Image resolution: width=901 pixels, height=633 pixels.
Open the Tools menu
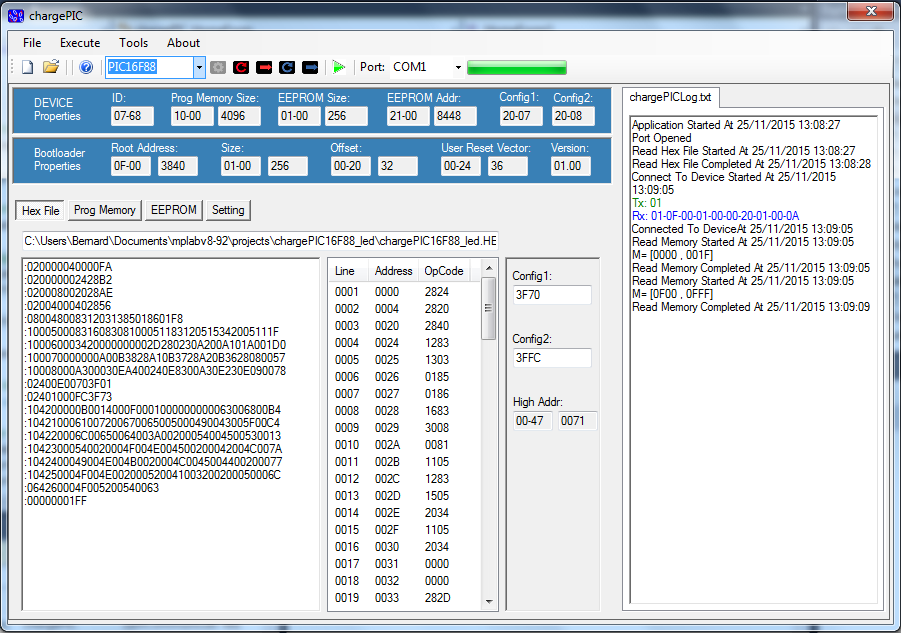tap(133, 43)
